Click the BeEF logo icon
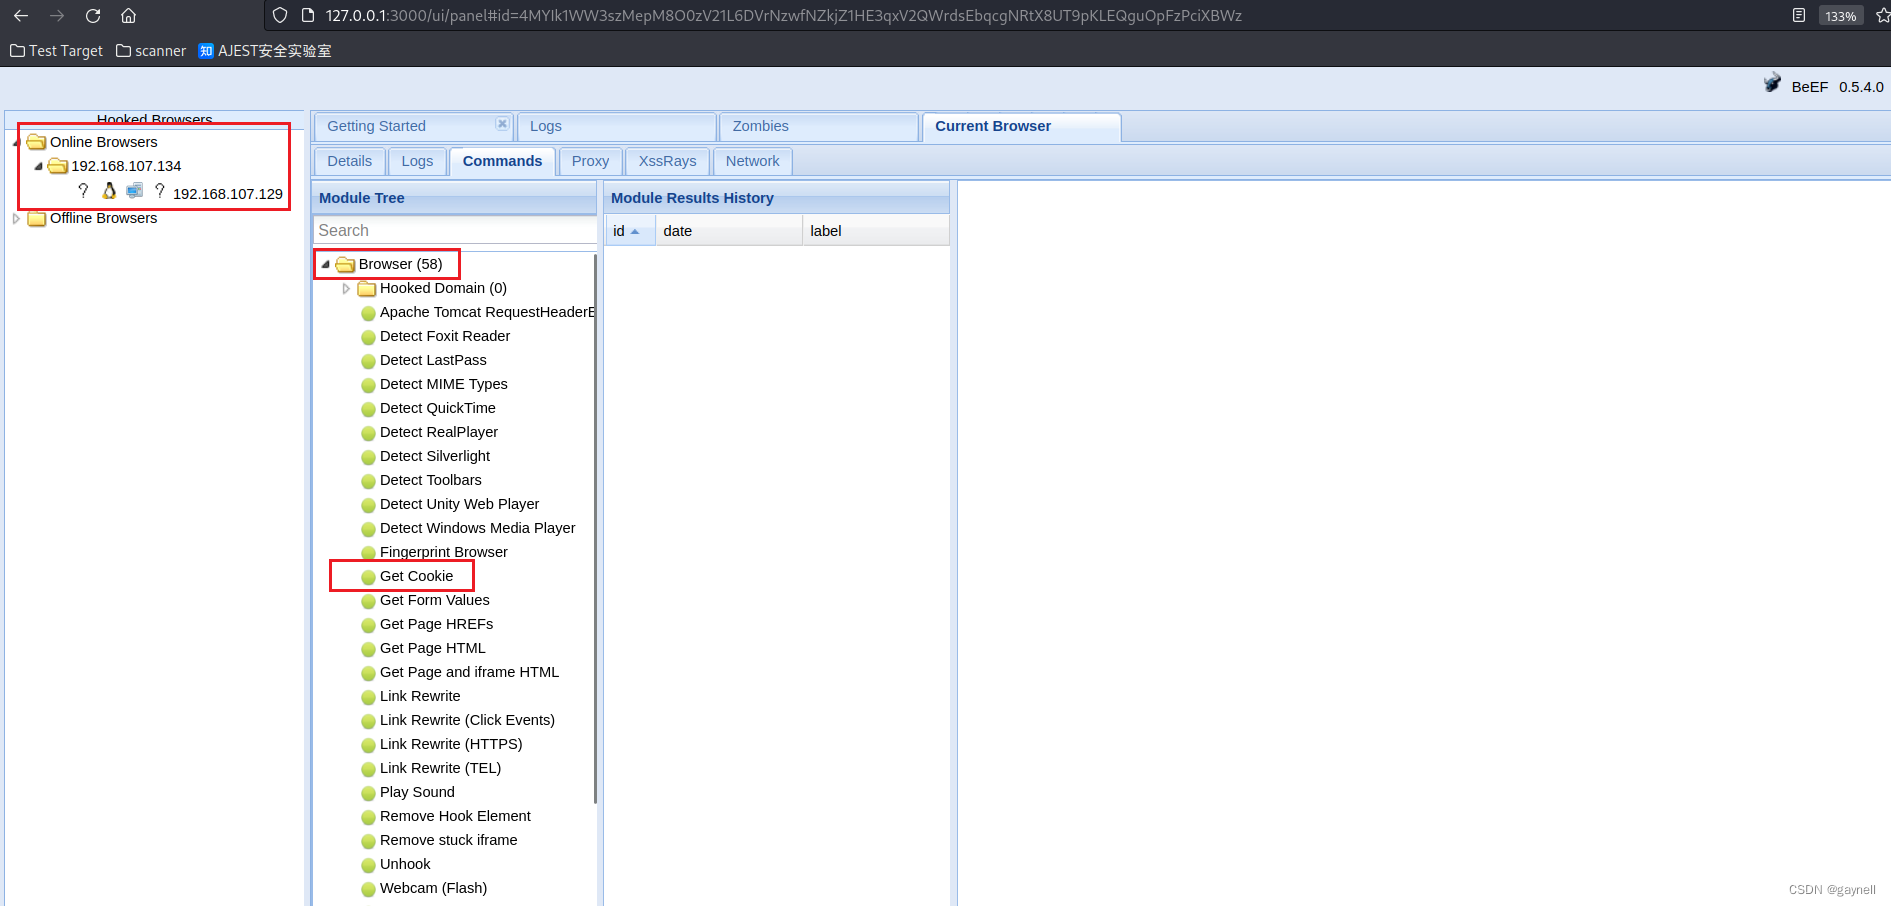 (x=1772, y=84)
